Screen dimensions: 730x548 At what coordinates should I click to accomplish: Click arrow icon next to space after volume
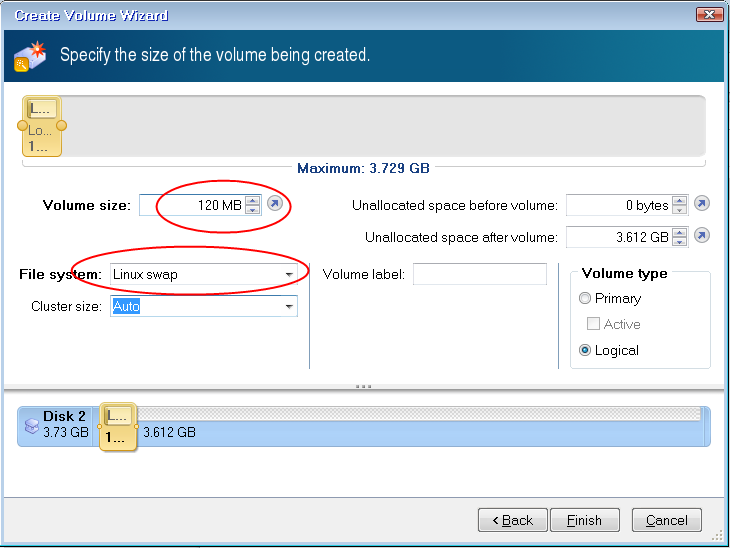tap(702, 236)
